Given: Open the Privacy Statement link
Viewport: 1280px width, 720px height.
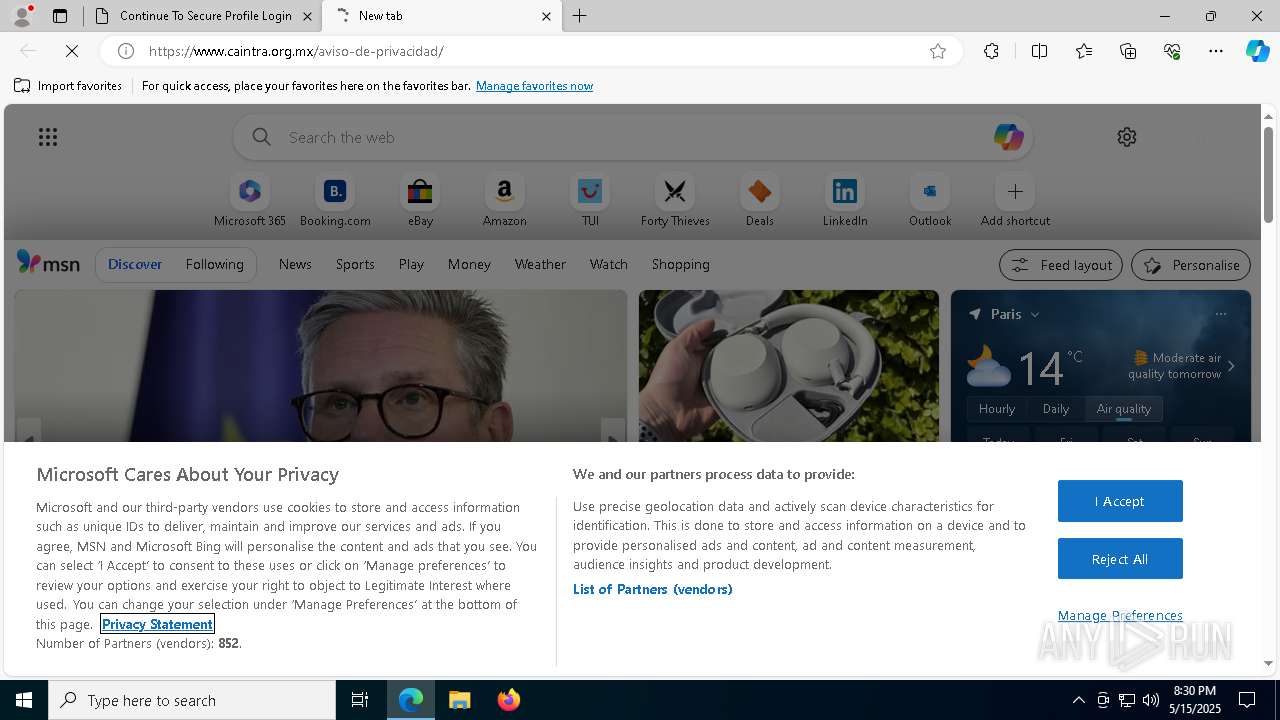Looking at the screenshot, I should (157, 624).
